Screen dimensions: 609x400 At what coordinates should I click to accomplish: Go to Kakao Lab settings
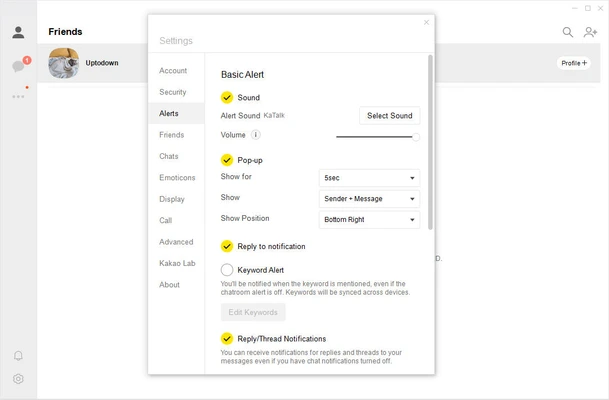click(x=177, y=263)
